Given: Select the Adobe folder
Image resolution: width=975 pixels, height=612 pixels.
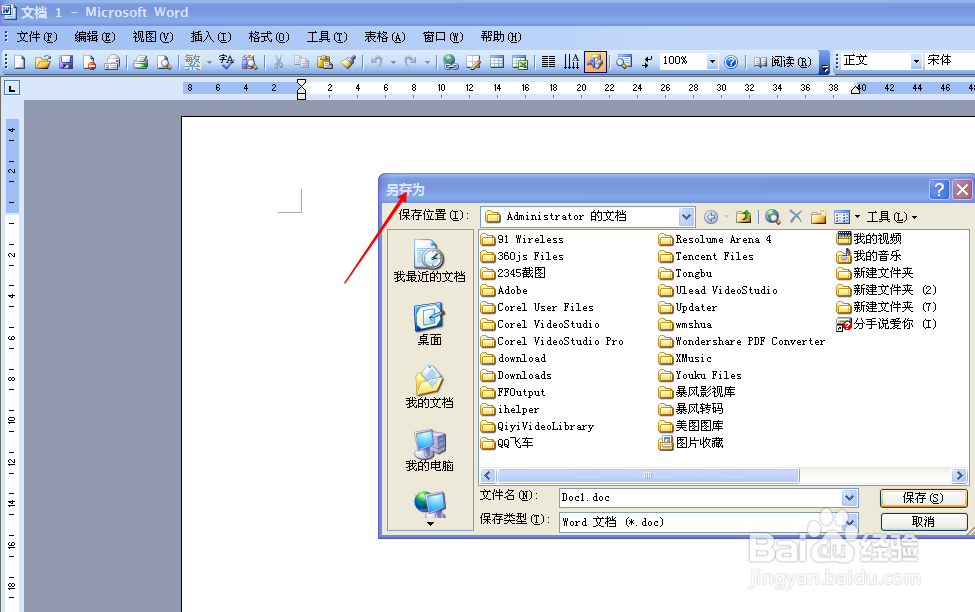Looking at the screenshot, I should click(x=504, y=290).
